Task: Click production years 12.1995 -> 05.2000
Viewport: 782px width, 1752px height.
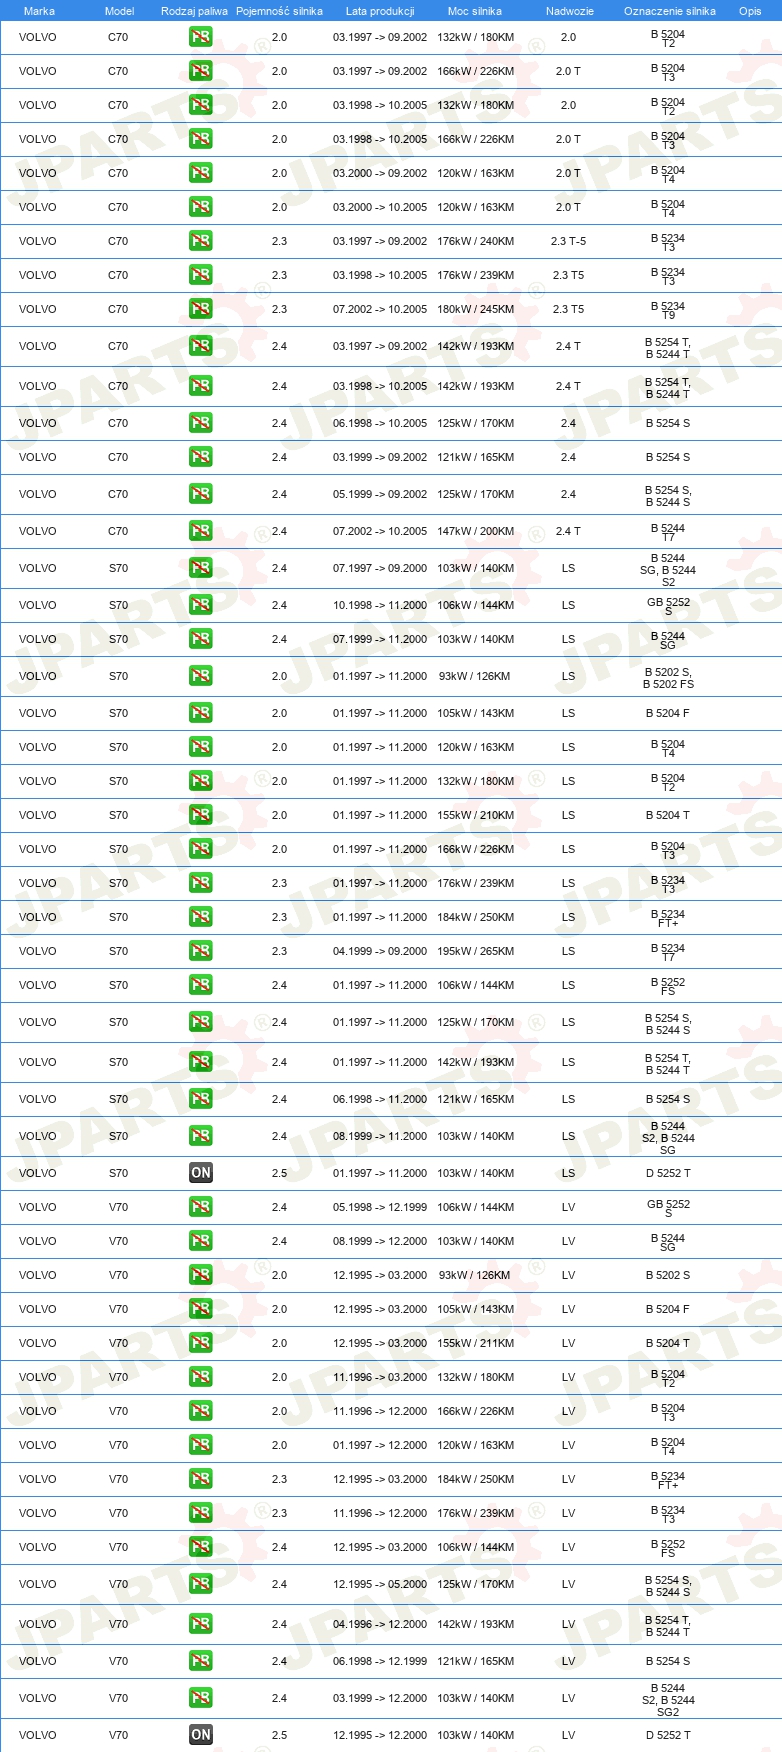Action: point(380,1584)
